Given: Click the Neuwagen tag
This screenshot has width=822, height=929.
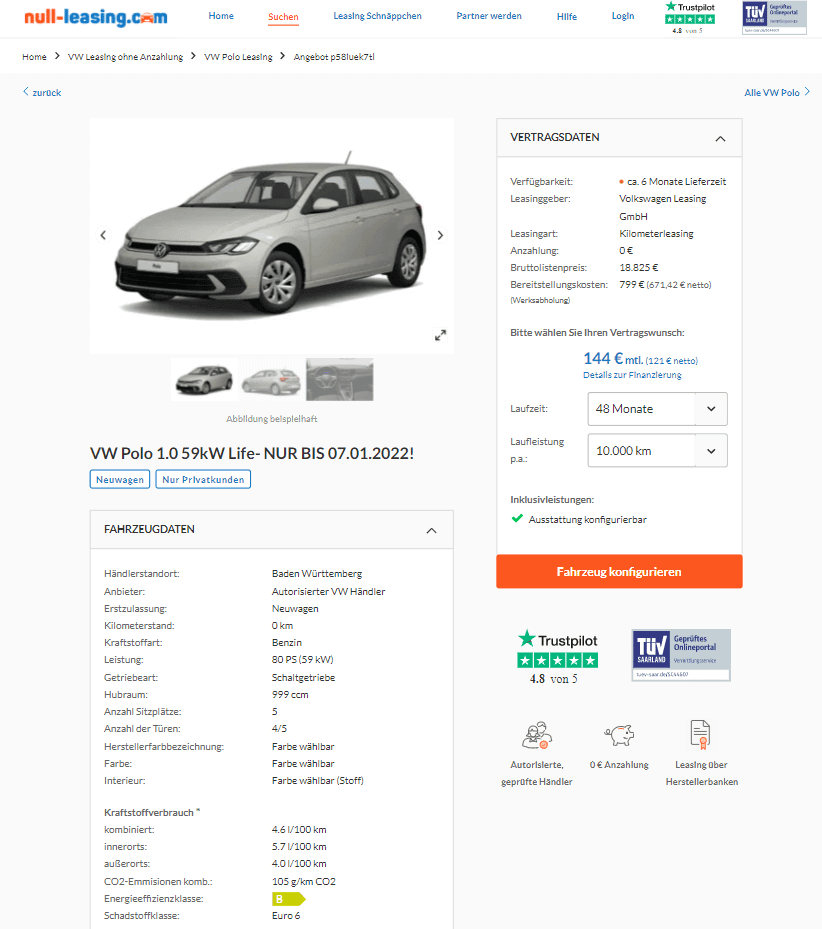Looking at the screenshot, I should [x=120, y=479].
